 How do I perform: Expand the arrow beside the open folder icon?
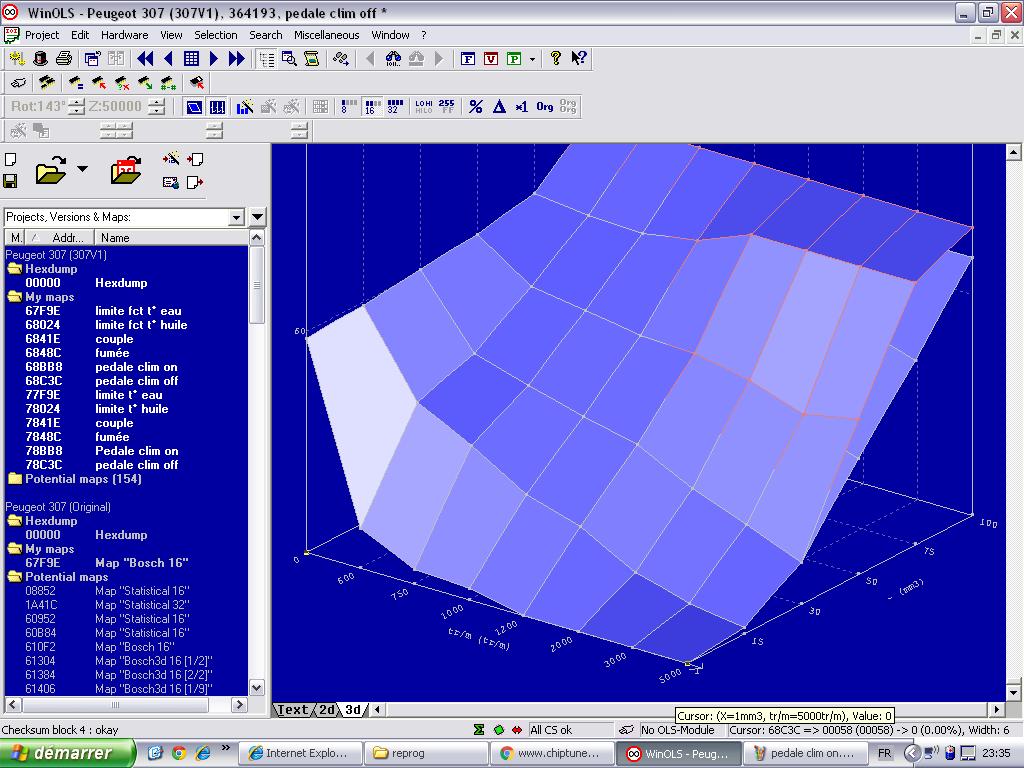click(x=82, y=169)
